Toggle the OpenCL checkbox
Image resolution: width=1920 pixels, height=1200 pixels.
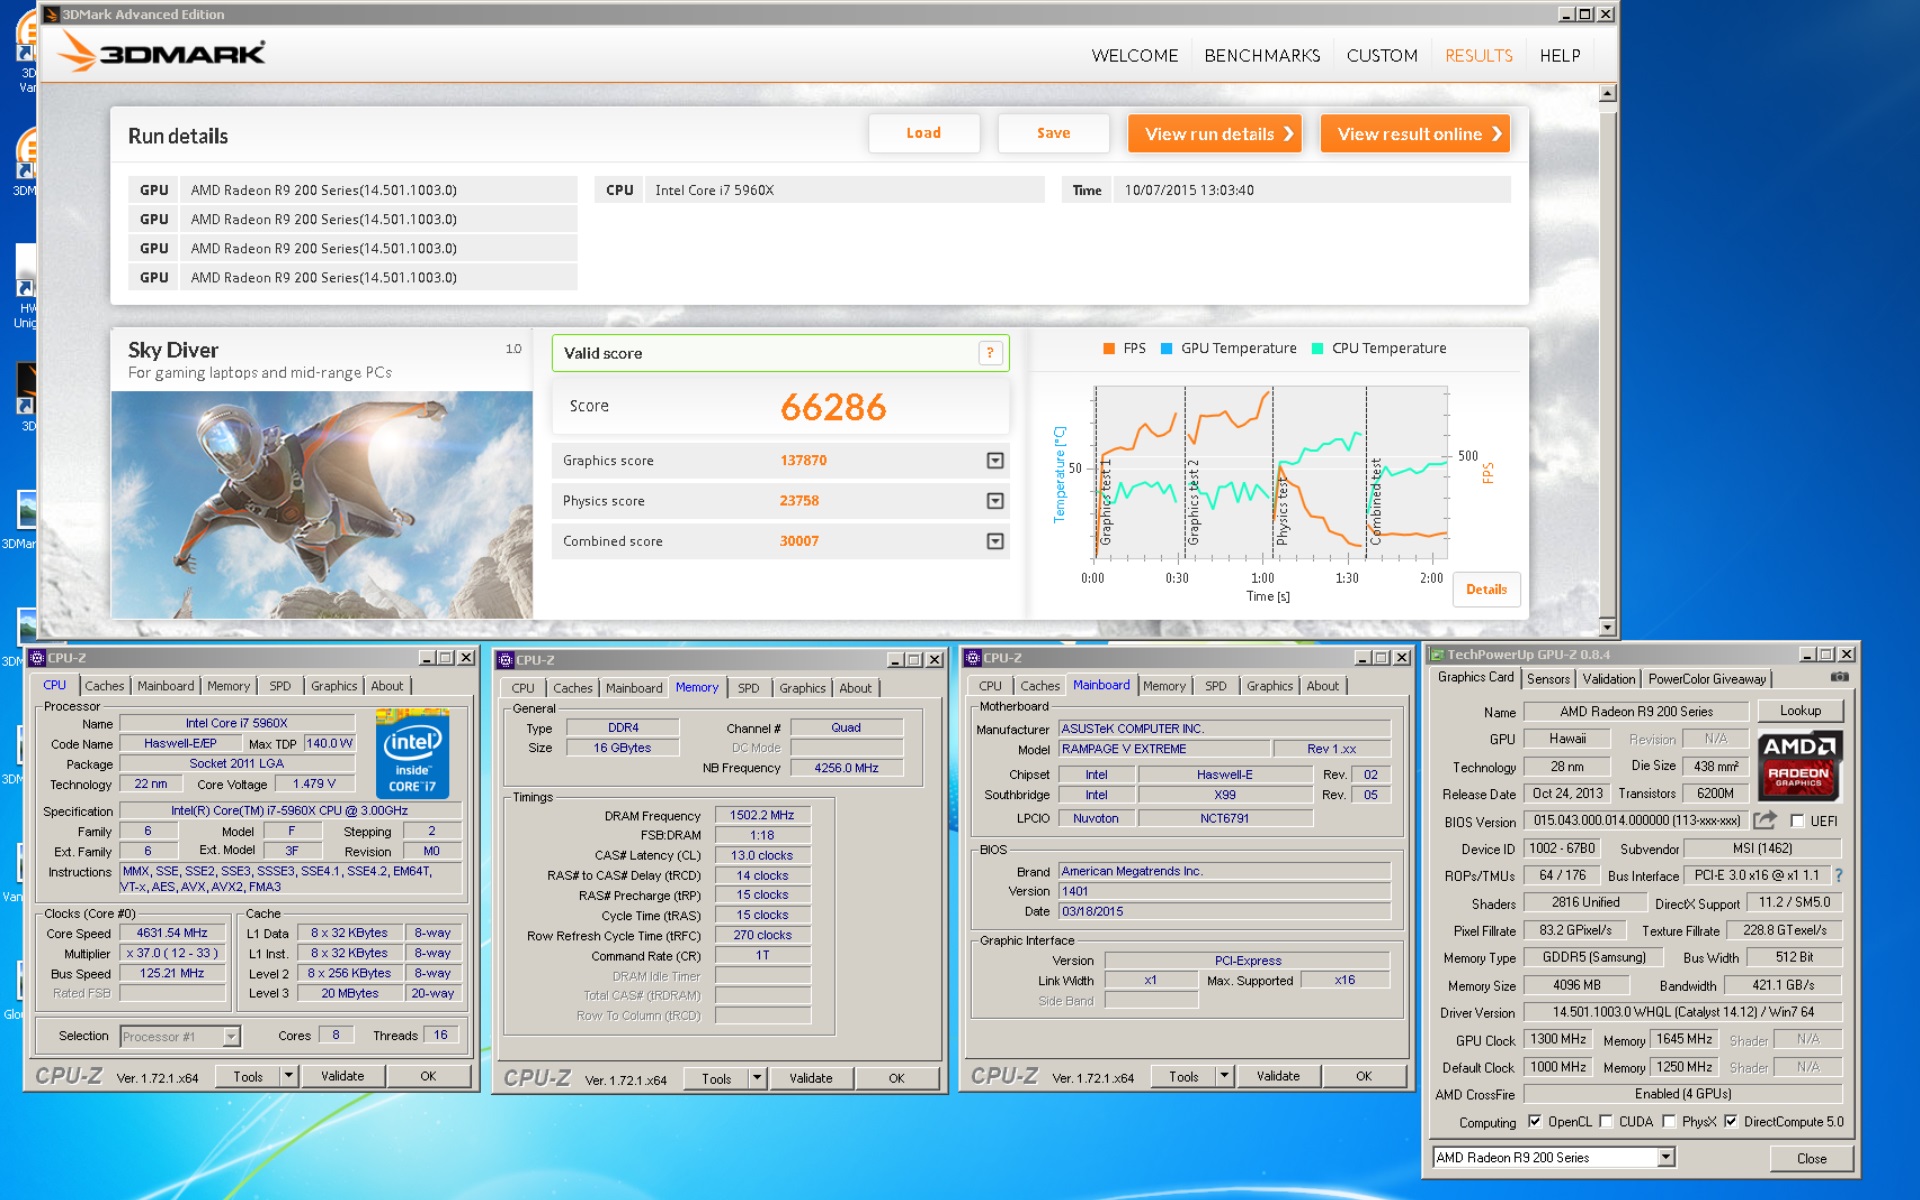[1534, 1122]
